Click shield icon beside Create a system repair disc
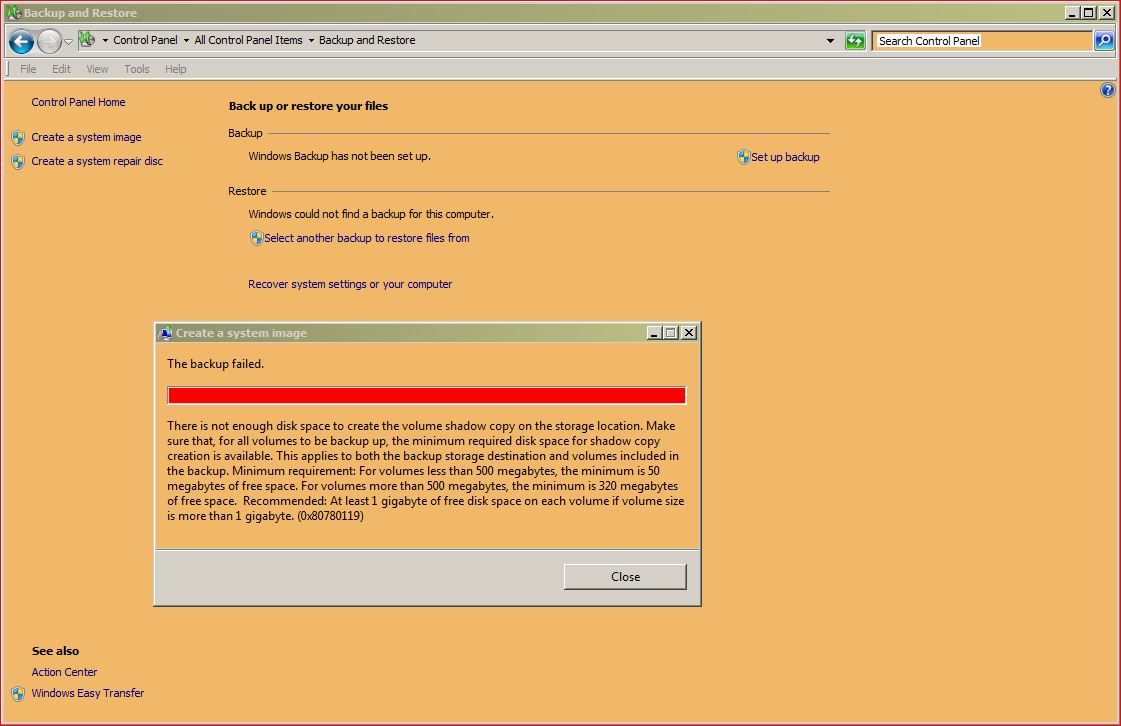The width and height of the screenshot is (1121, 726). click(18, 162)
